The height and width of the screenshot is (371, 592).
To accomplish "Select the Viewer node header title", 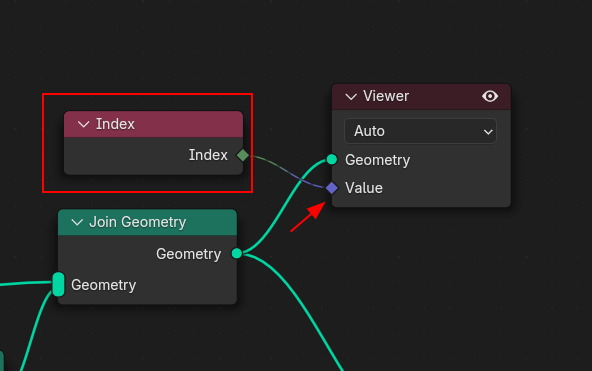I will click(386, 96).
